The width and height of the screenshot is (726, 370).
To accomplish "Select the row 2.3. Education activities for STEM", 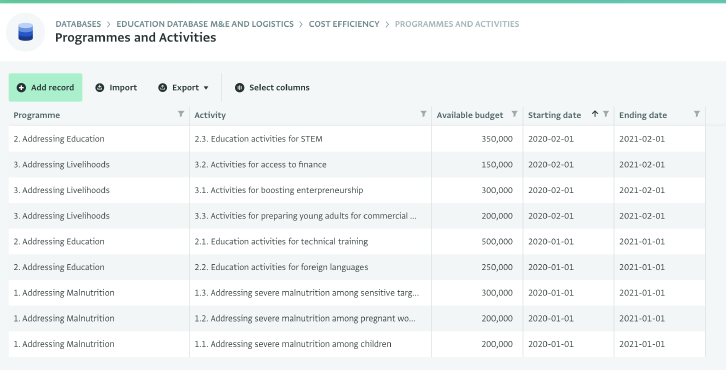I will click(357, 139).
